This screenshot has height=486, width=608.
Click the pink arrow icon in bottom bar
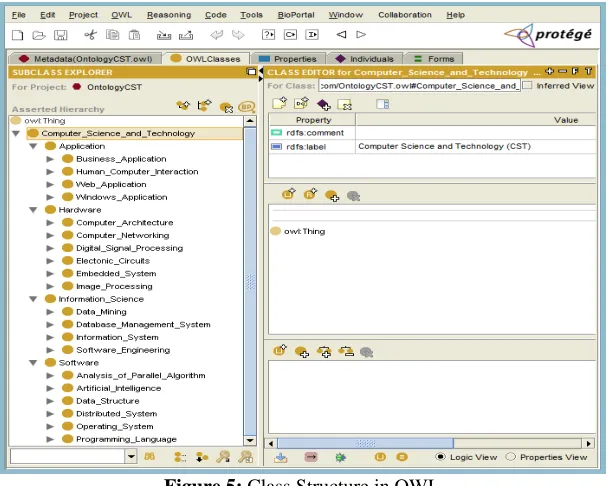tap(311, 457)
